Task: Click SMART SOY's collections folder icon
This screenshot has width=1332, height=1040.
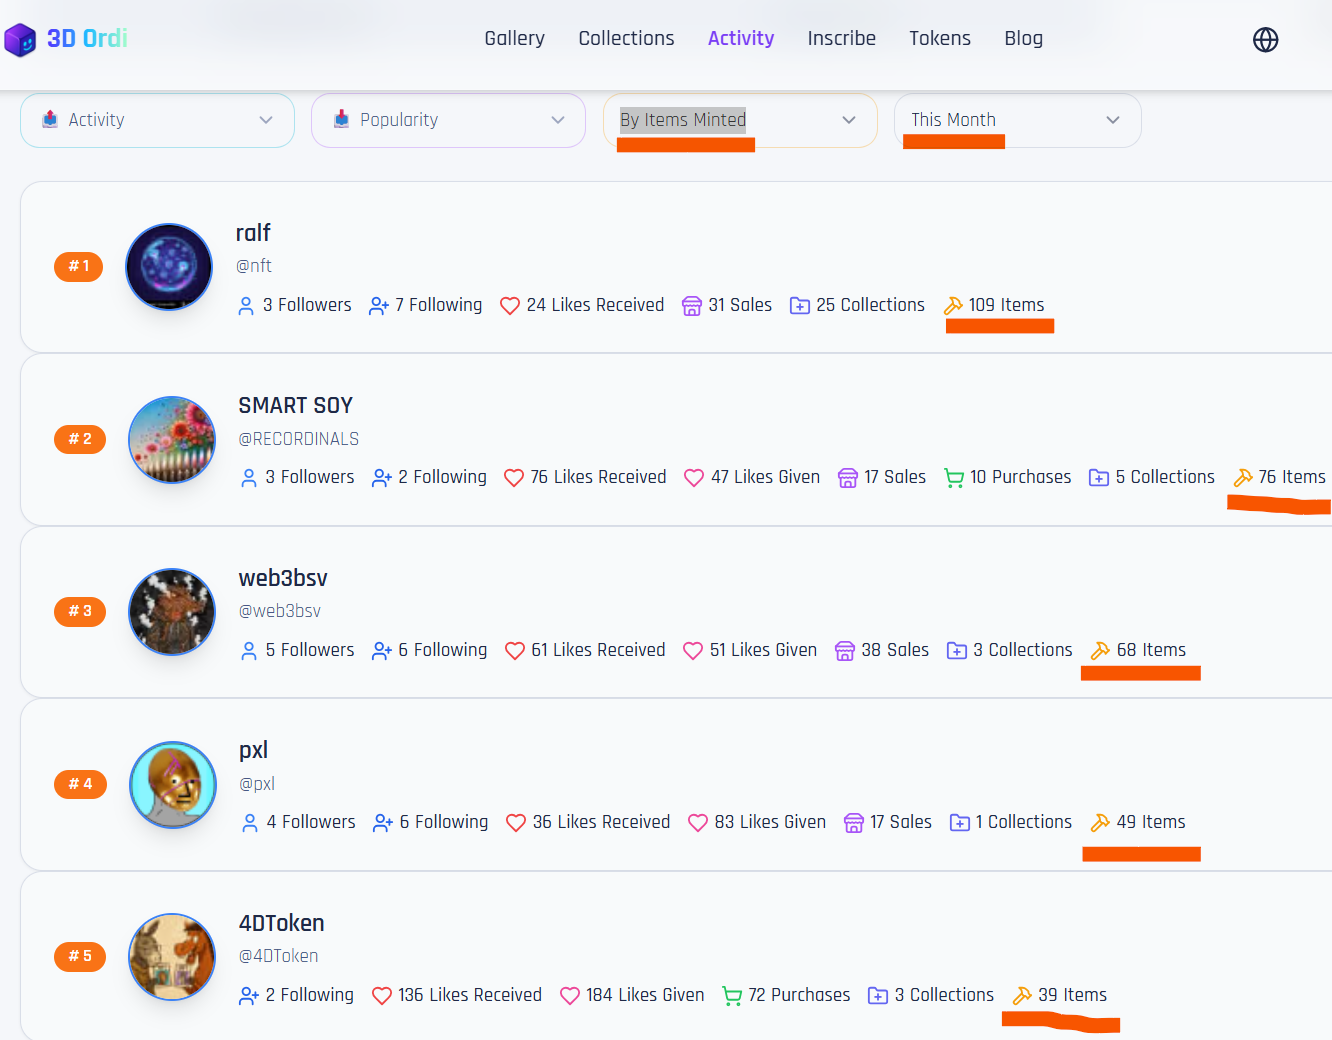Action: point(1099,478)
